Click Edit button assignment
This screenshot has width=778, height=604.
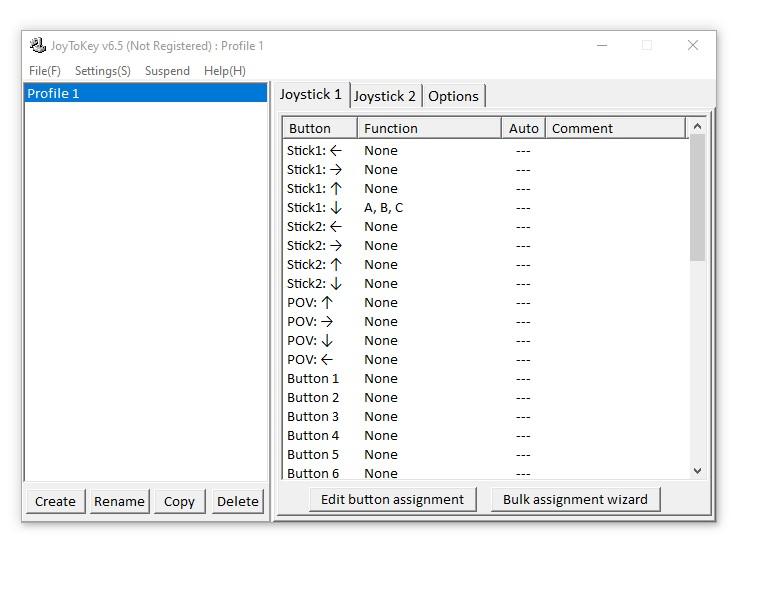point(392,499)
